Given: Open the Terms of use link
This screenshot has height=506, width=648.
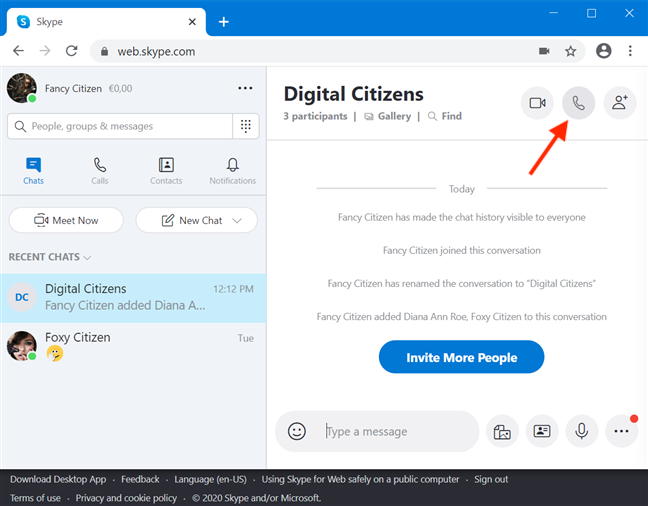Looking at the screenshot, I should click(36, 498).
